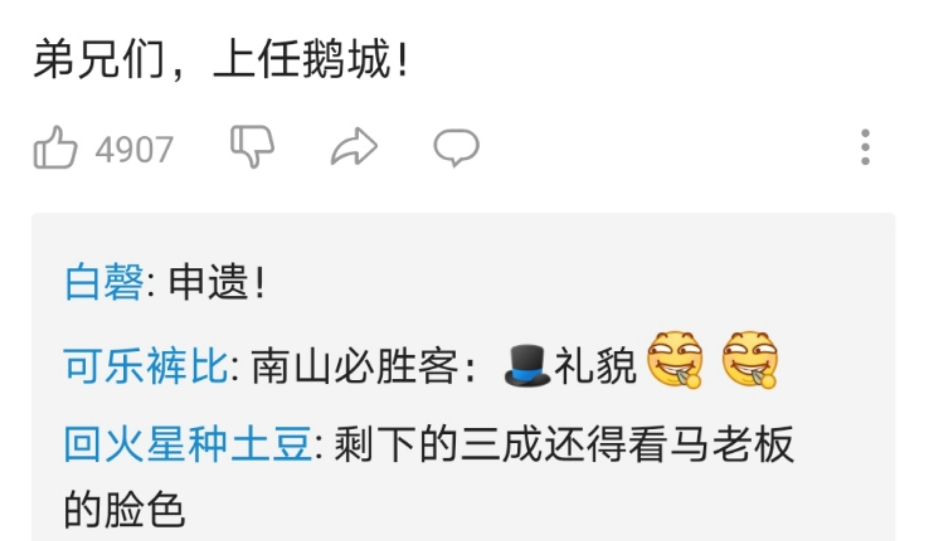Screen dimensions: 931x541
Task: Tap the reply text 南山必胜客
Action: [354, 365]
